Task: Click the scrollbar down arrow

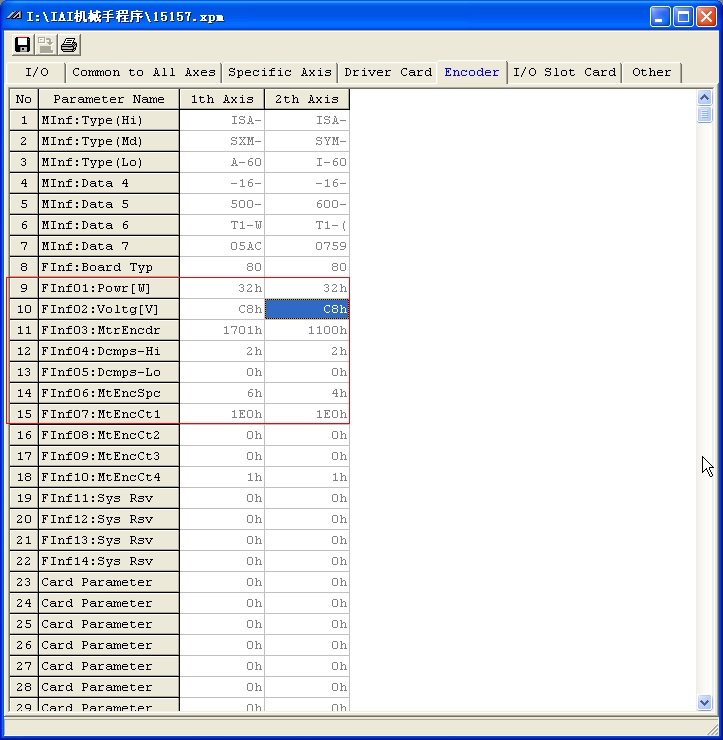Action: [704, 703]
